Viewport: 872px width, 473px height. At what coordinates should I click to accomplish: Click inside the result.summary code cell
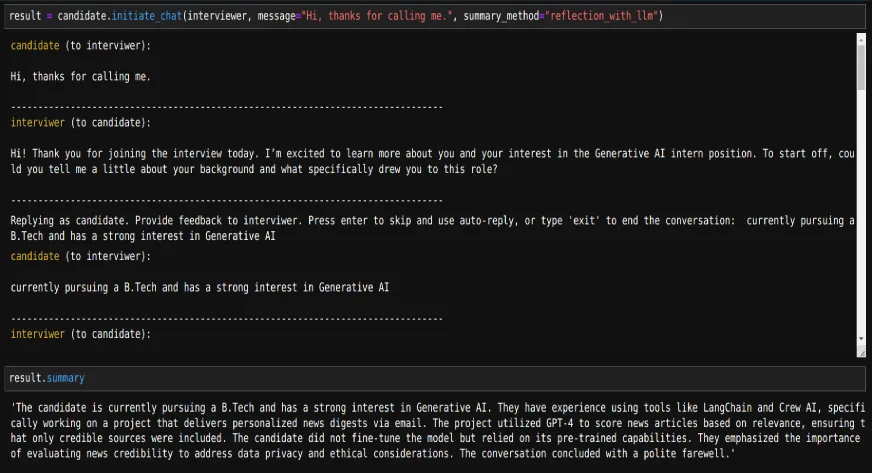435,378
